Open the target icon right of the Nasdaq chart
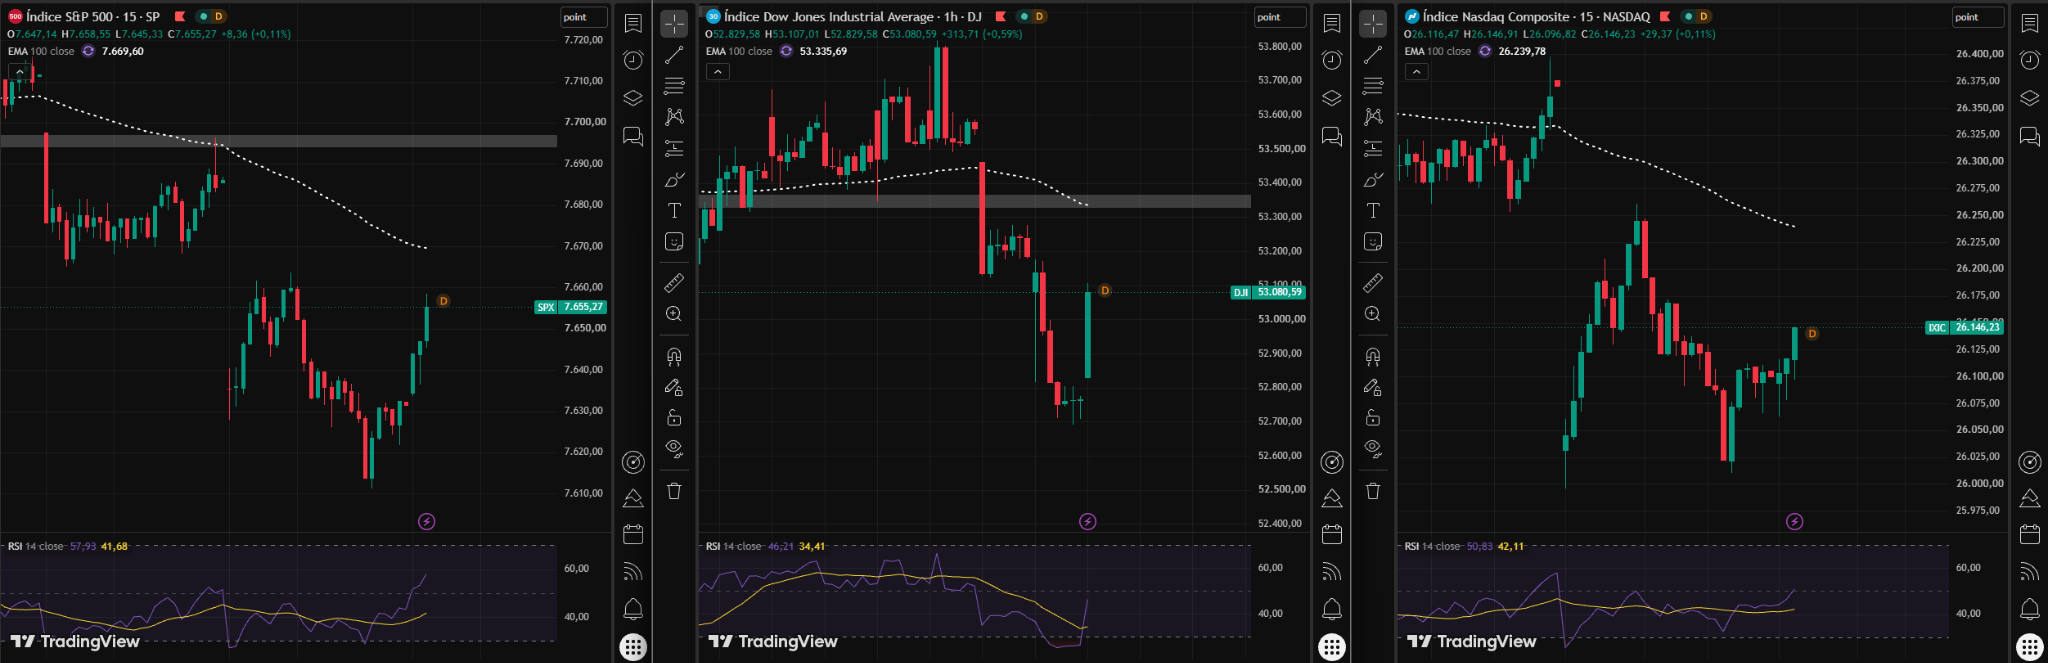 [2030, 462]
